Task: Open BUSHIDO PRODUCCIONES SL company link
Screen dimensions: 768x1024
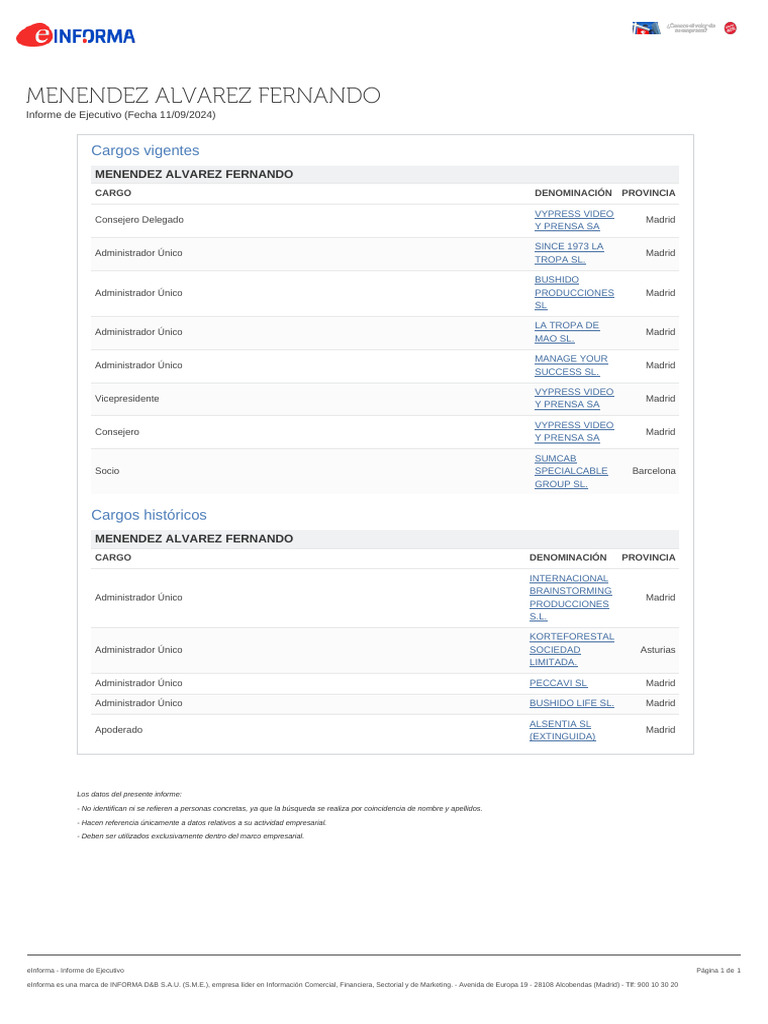Action: tap(574, 293)
